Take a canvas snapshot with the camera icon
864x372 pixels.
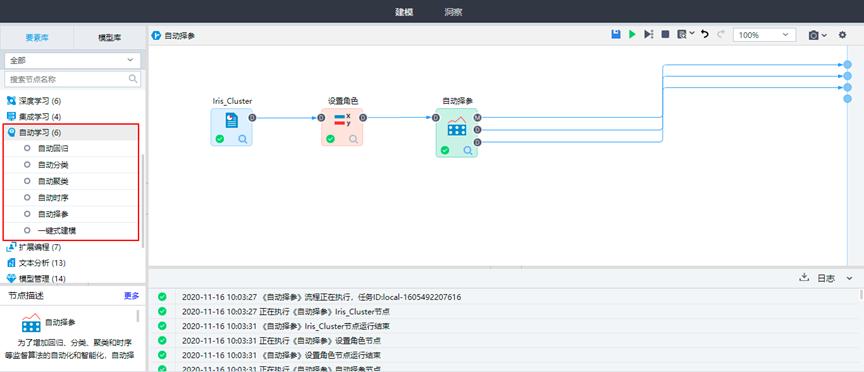[813, 35]
